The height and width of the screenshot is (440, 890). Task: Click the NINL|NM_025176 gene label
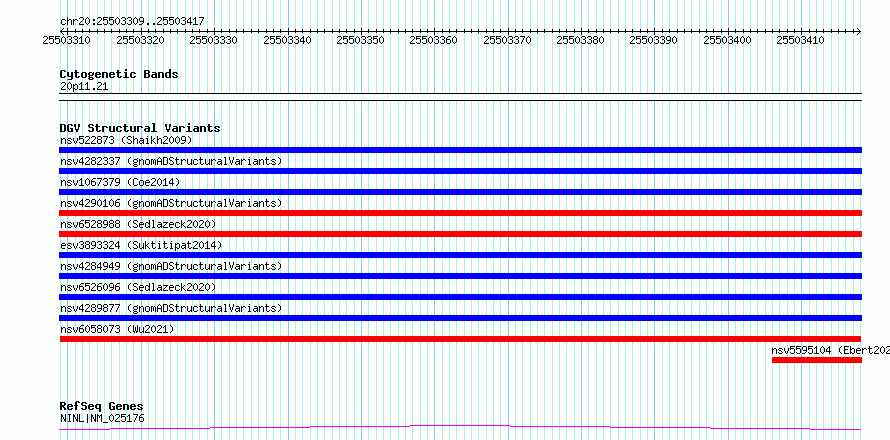(102, 418)
